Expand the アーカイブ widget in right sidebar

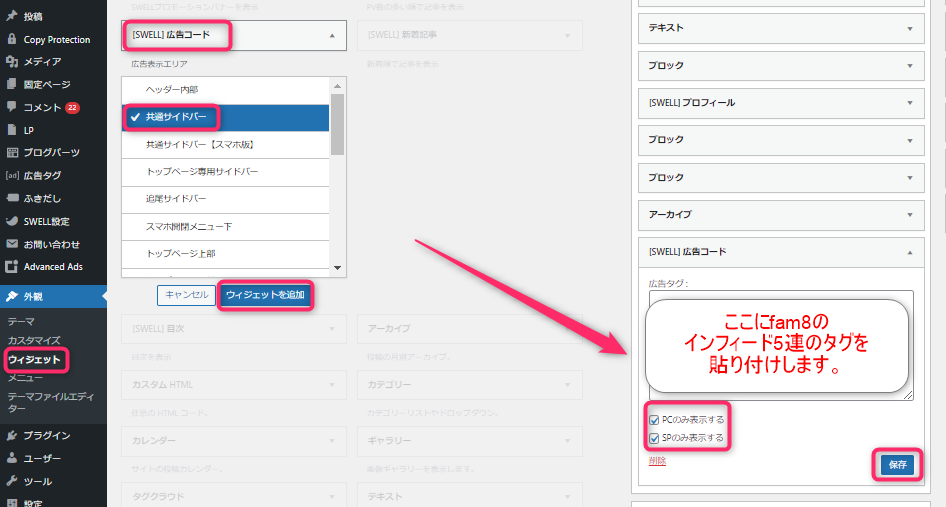[909, 214]
